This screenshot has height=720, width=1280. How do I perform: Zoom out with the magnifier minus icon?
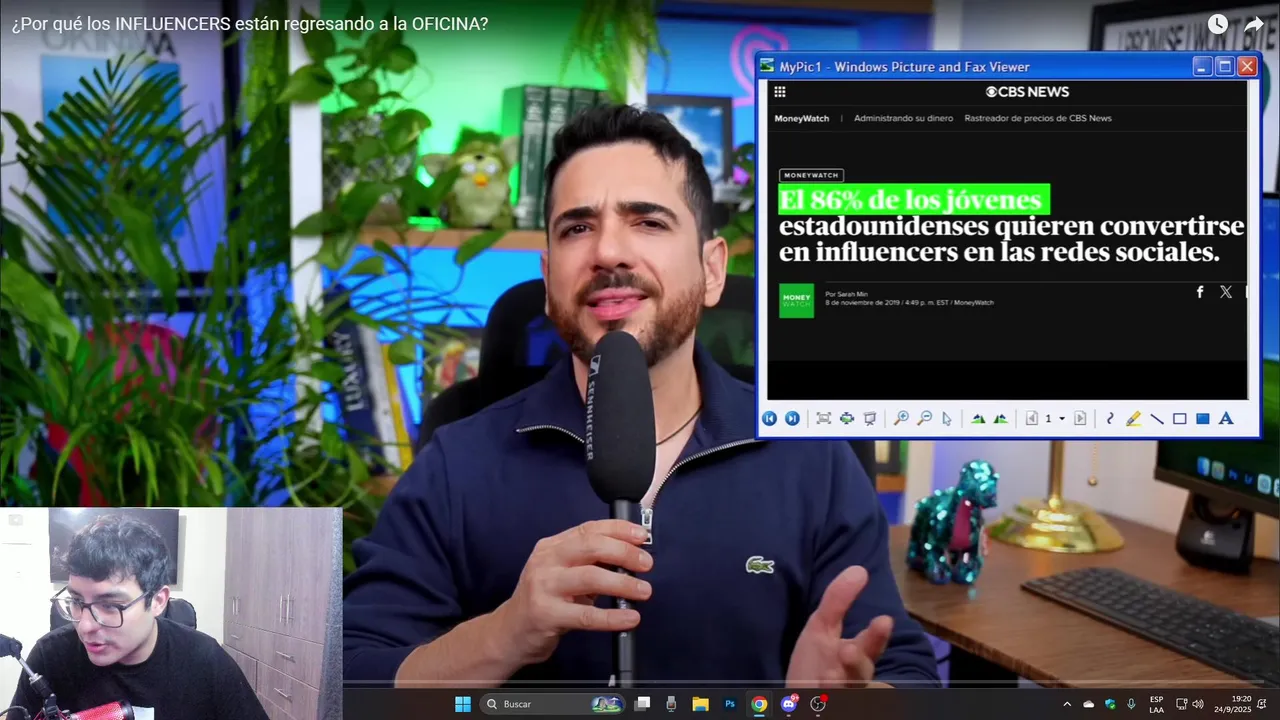924,419
